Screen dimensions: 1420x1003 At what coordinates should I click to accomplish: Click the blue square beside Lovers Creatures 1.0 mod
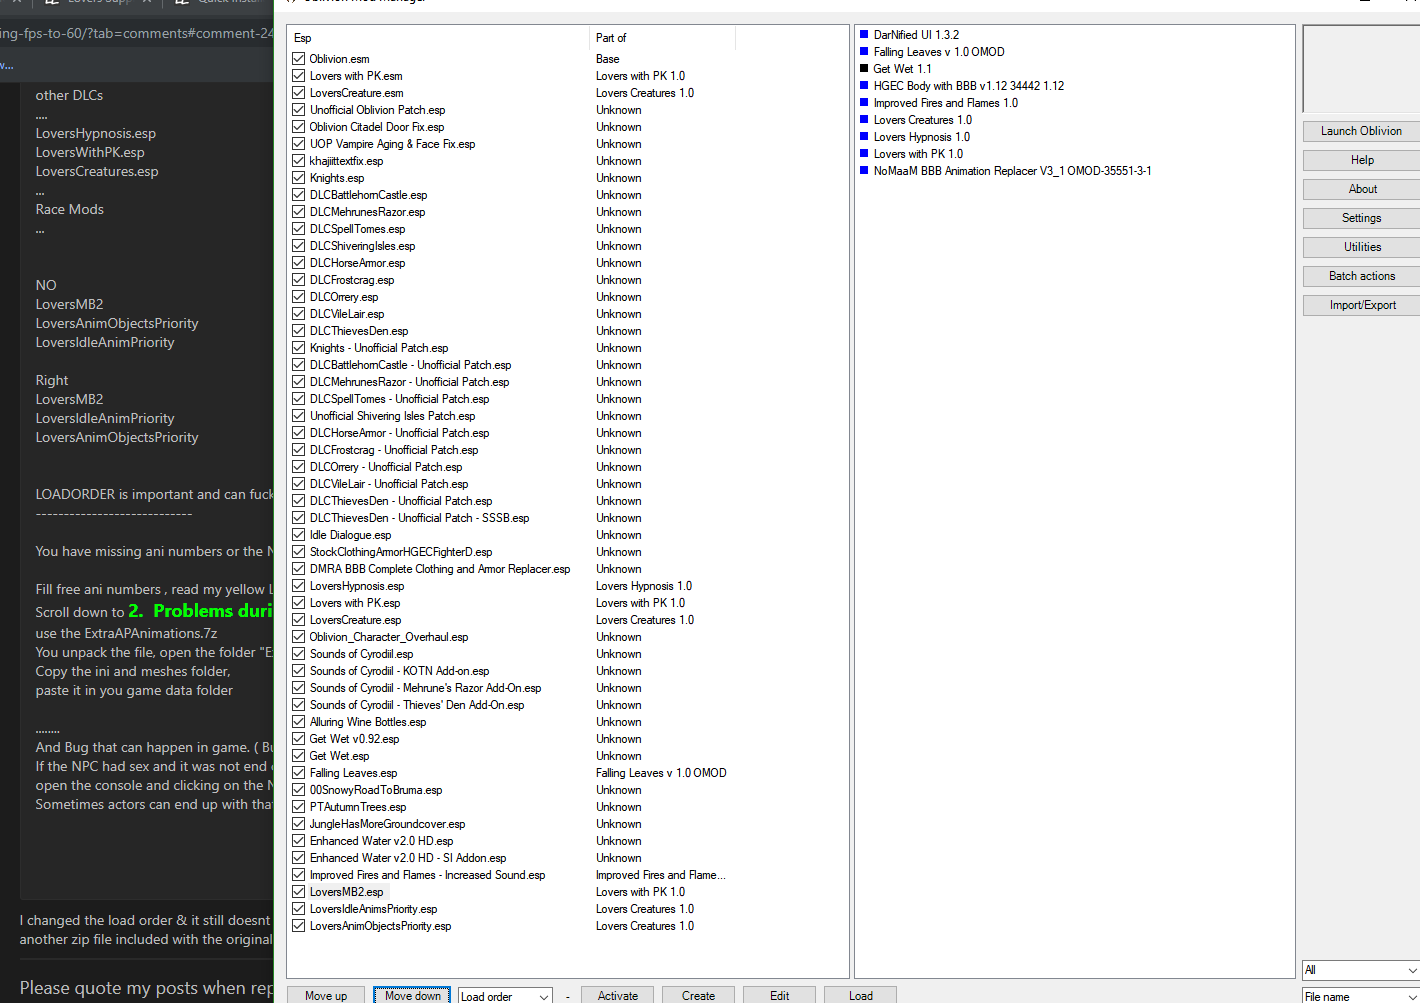864,119
